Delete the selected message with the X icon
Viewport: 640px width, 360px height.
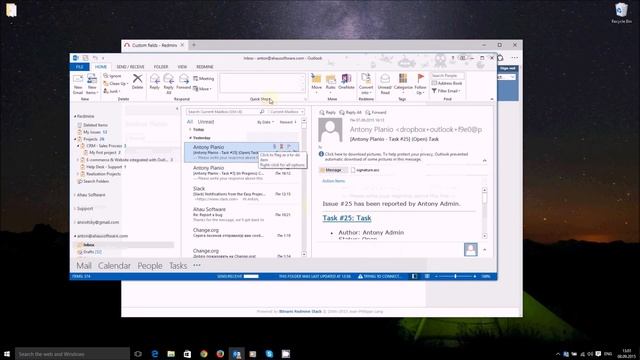pos(138,81)
